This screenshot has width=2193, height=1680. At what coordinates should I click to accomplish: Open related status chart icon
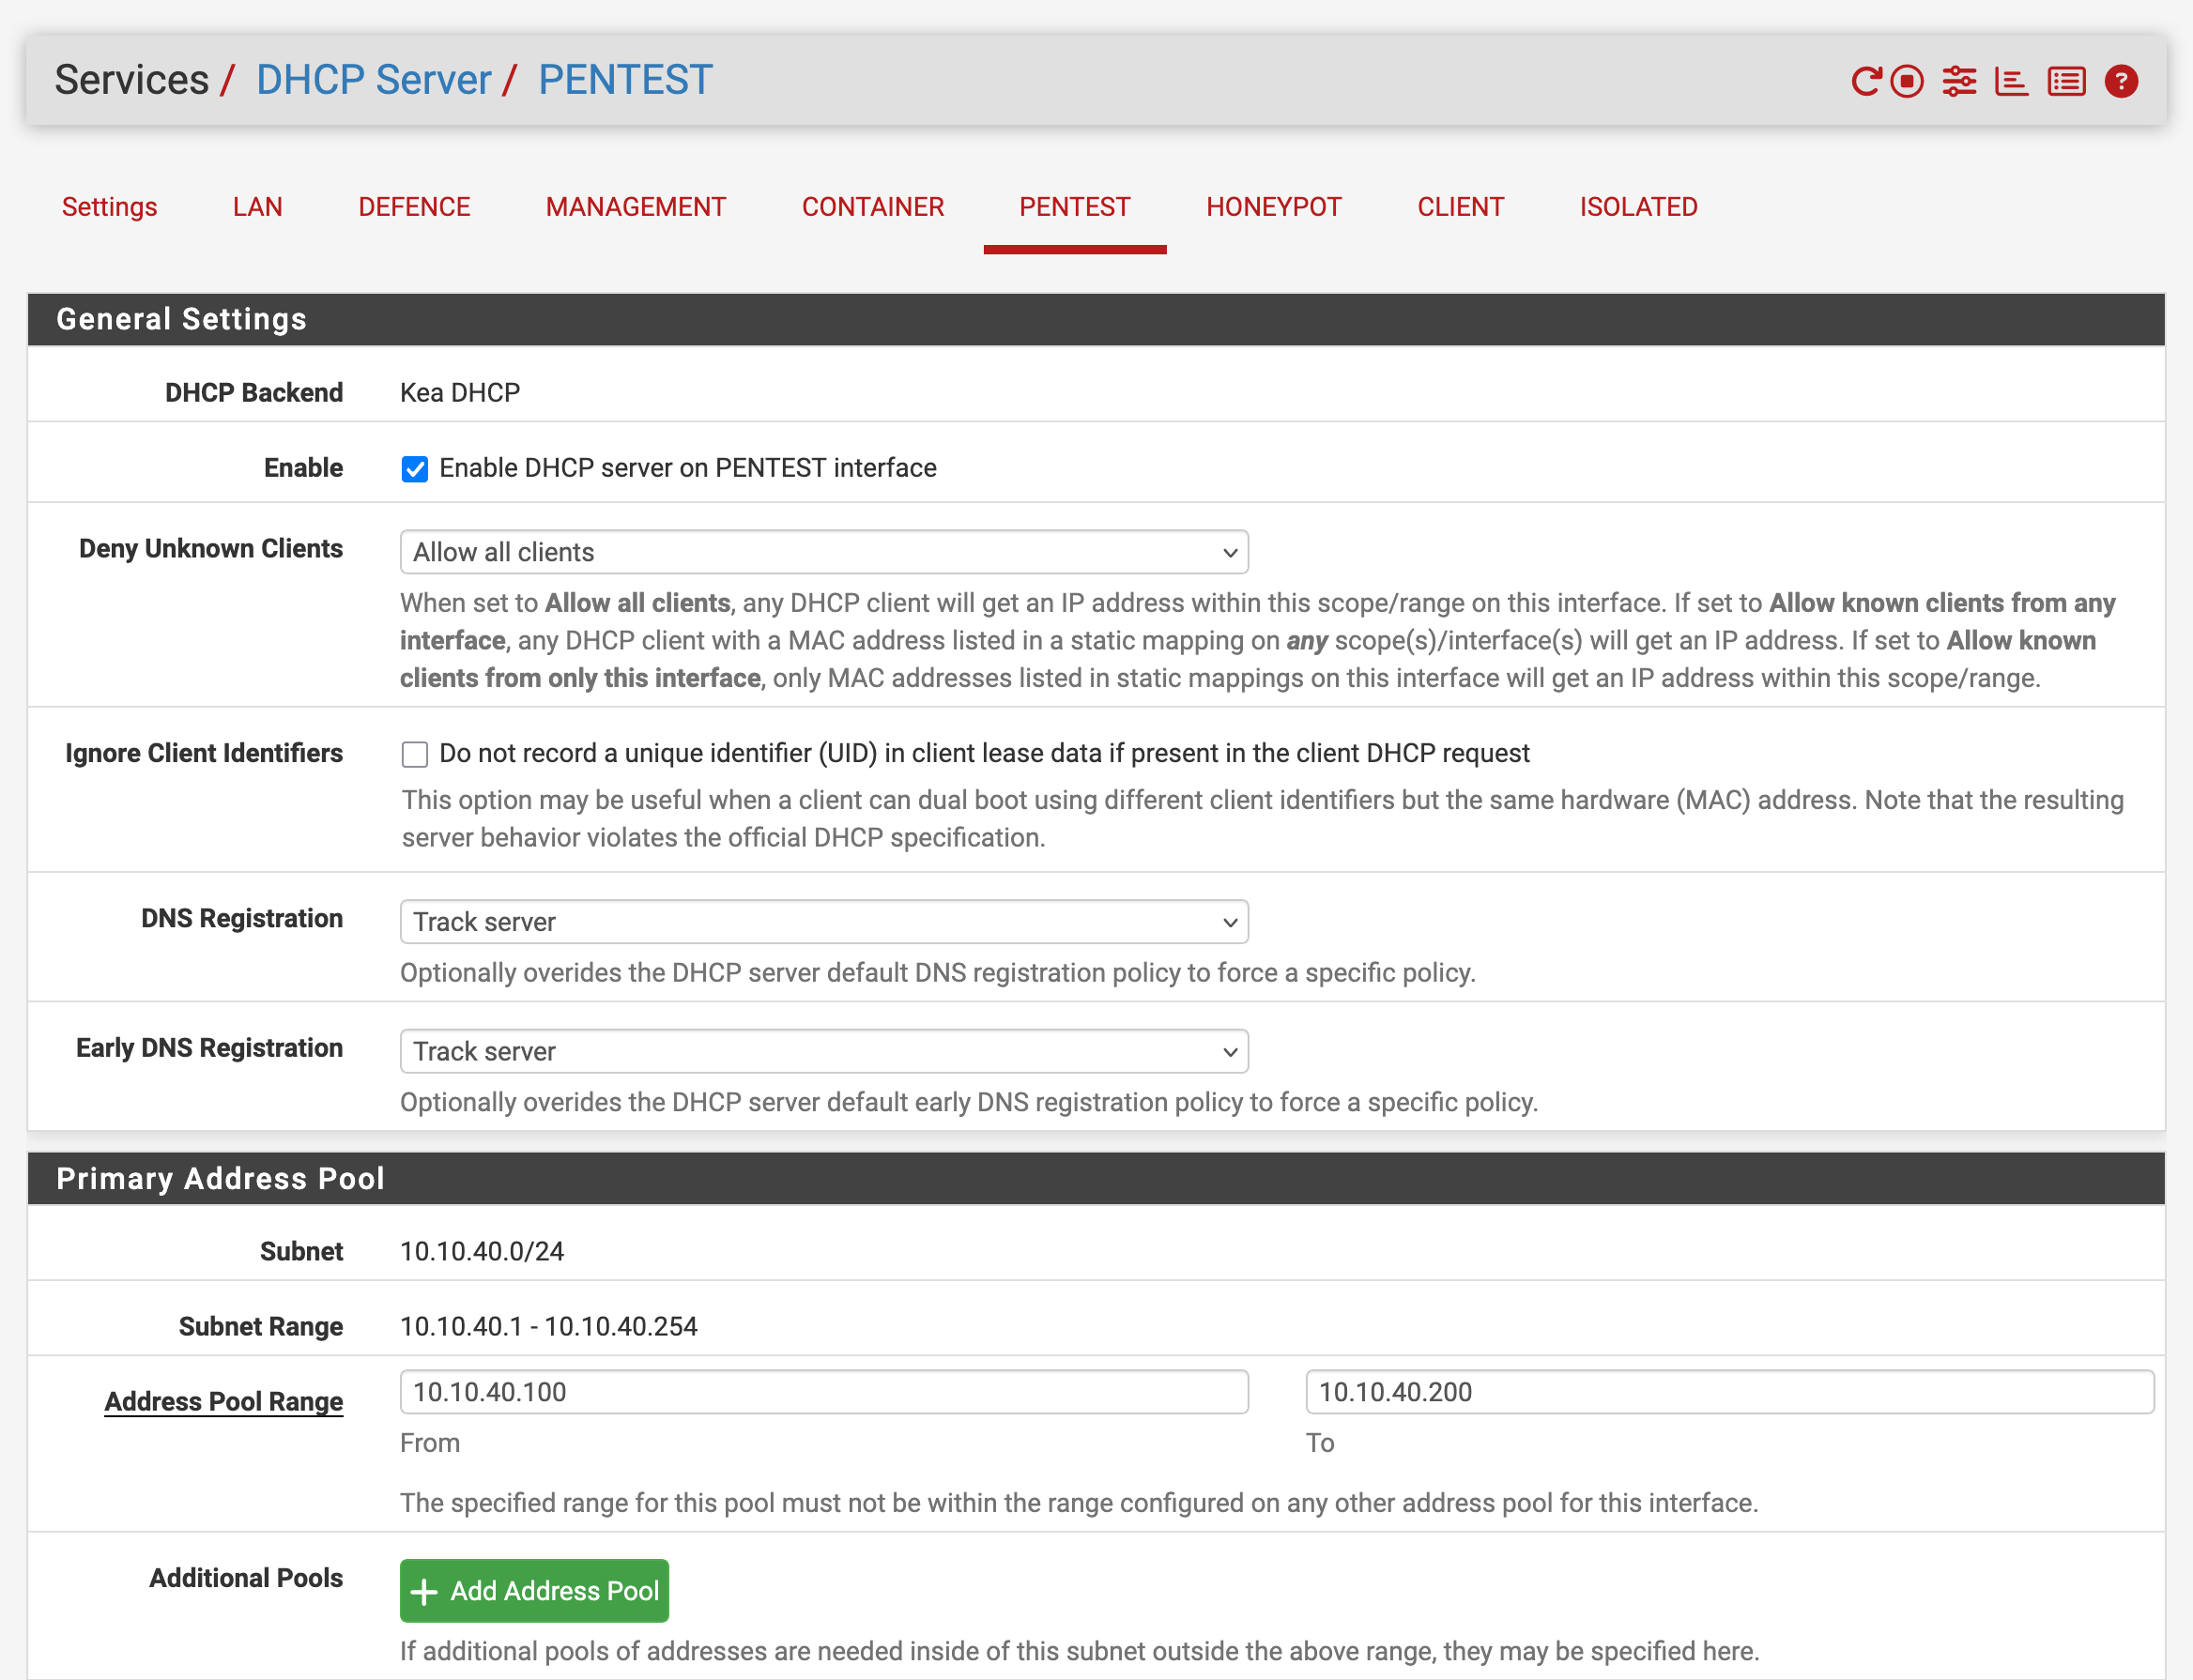pos(2011,81)
